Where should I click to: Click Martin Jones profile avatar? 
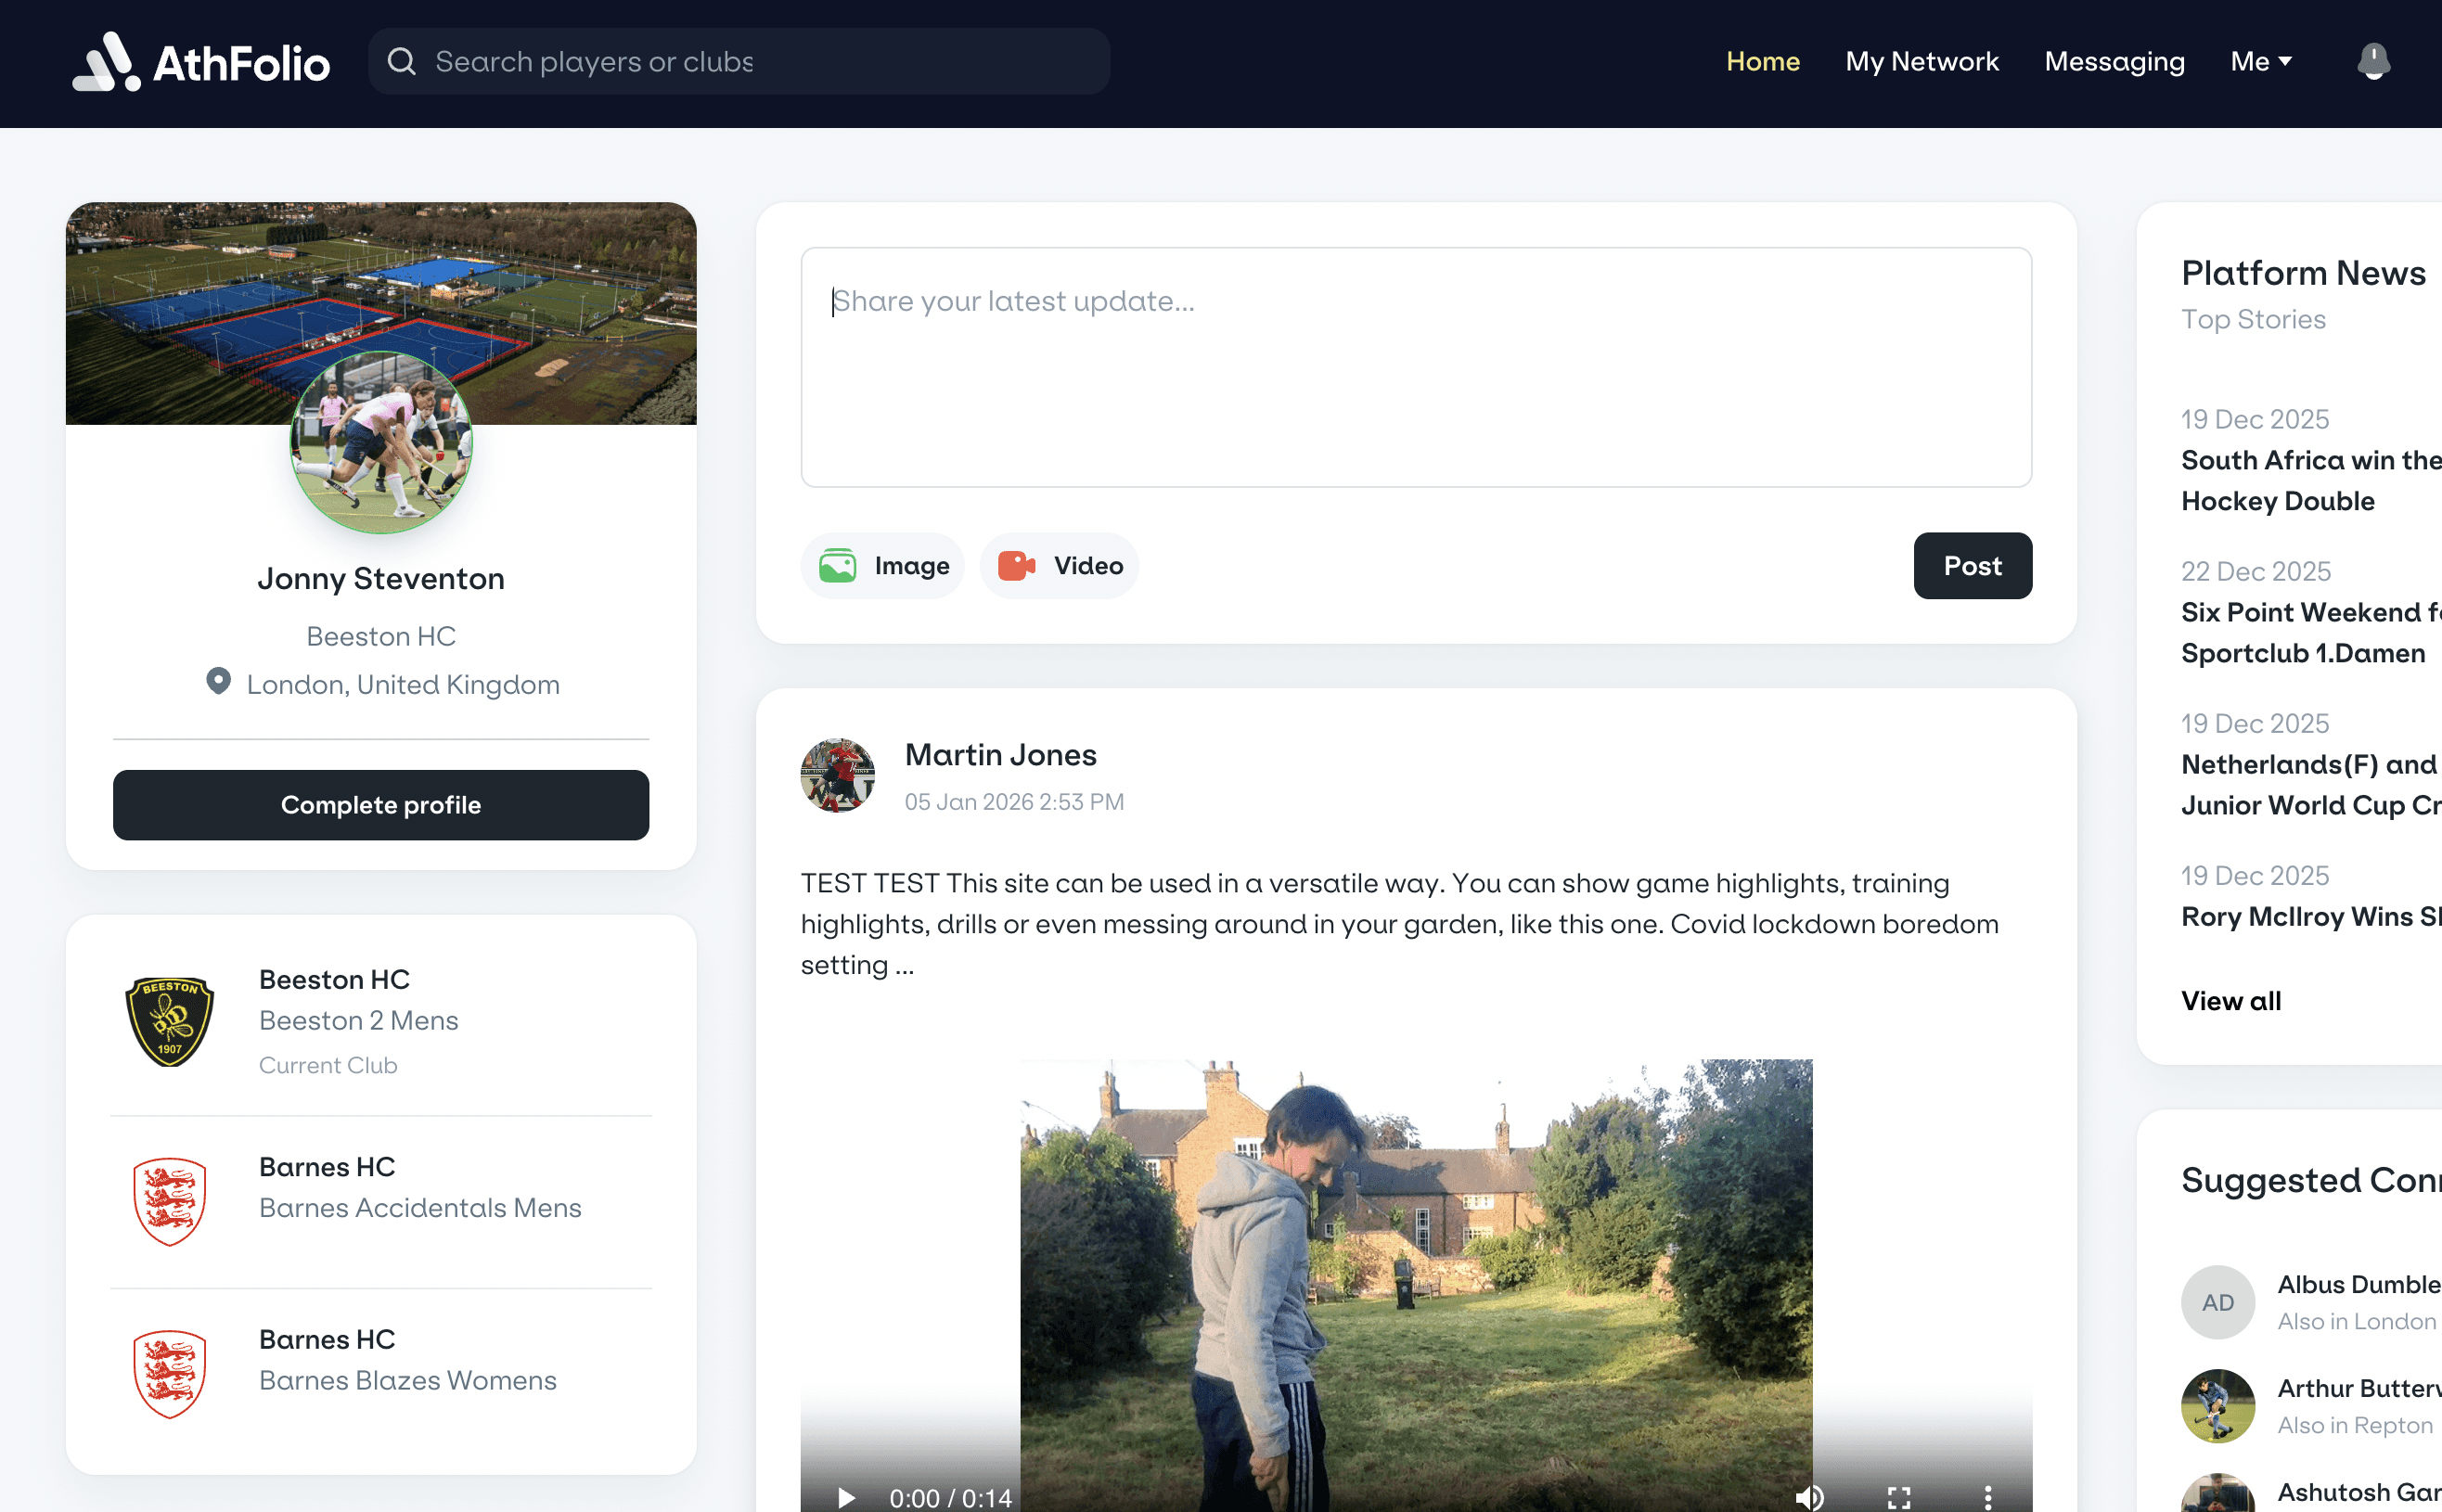(837, 776)
